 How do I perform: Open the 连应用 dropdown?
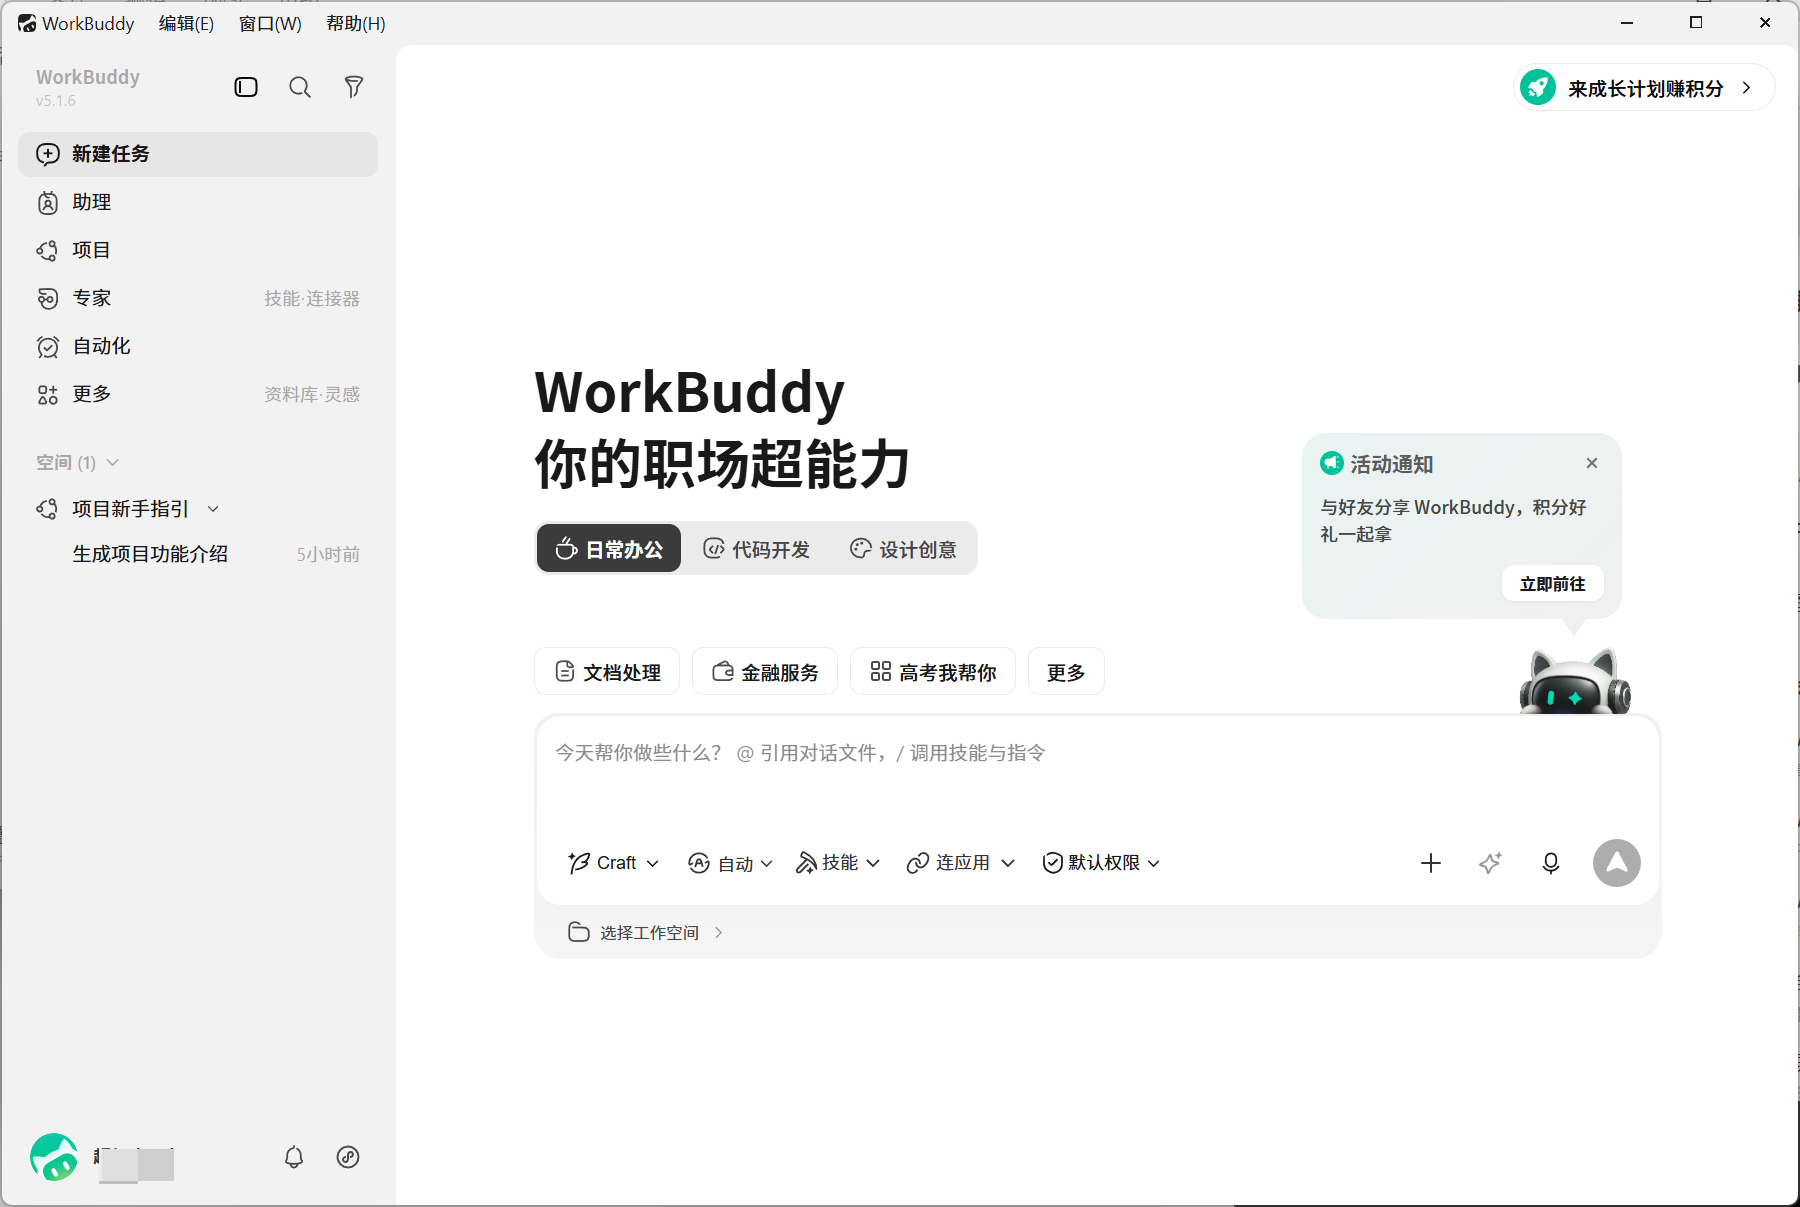[x=960, y=863]
